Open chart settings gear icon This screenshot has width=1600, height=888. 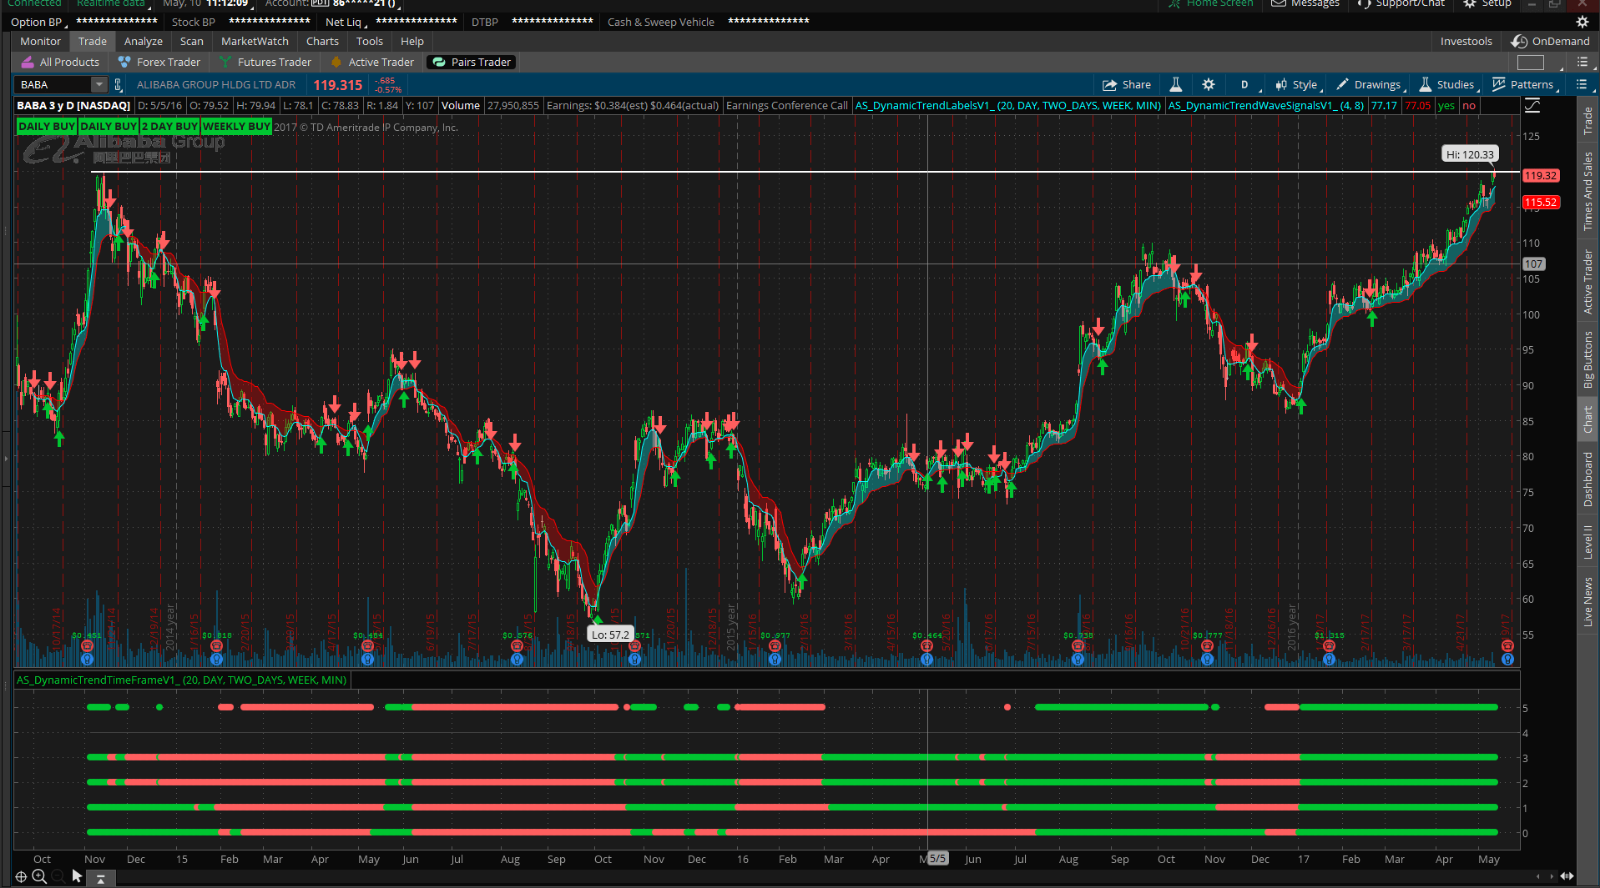(1208, 85)
